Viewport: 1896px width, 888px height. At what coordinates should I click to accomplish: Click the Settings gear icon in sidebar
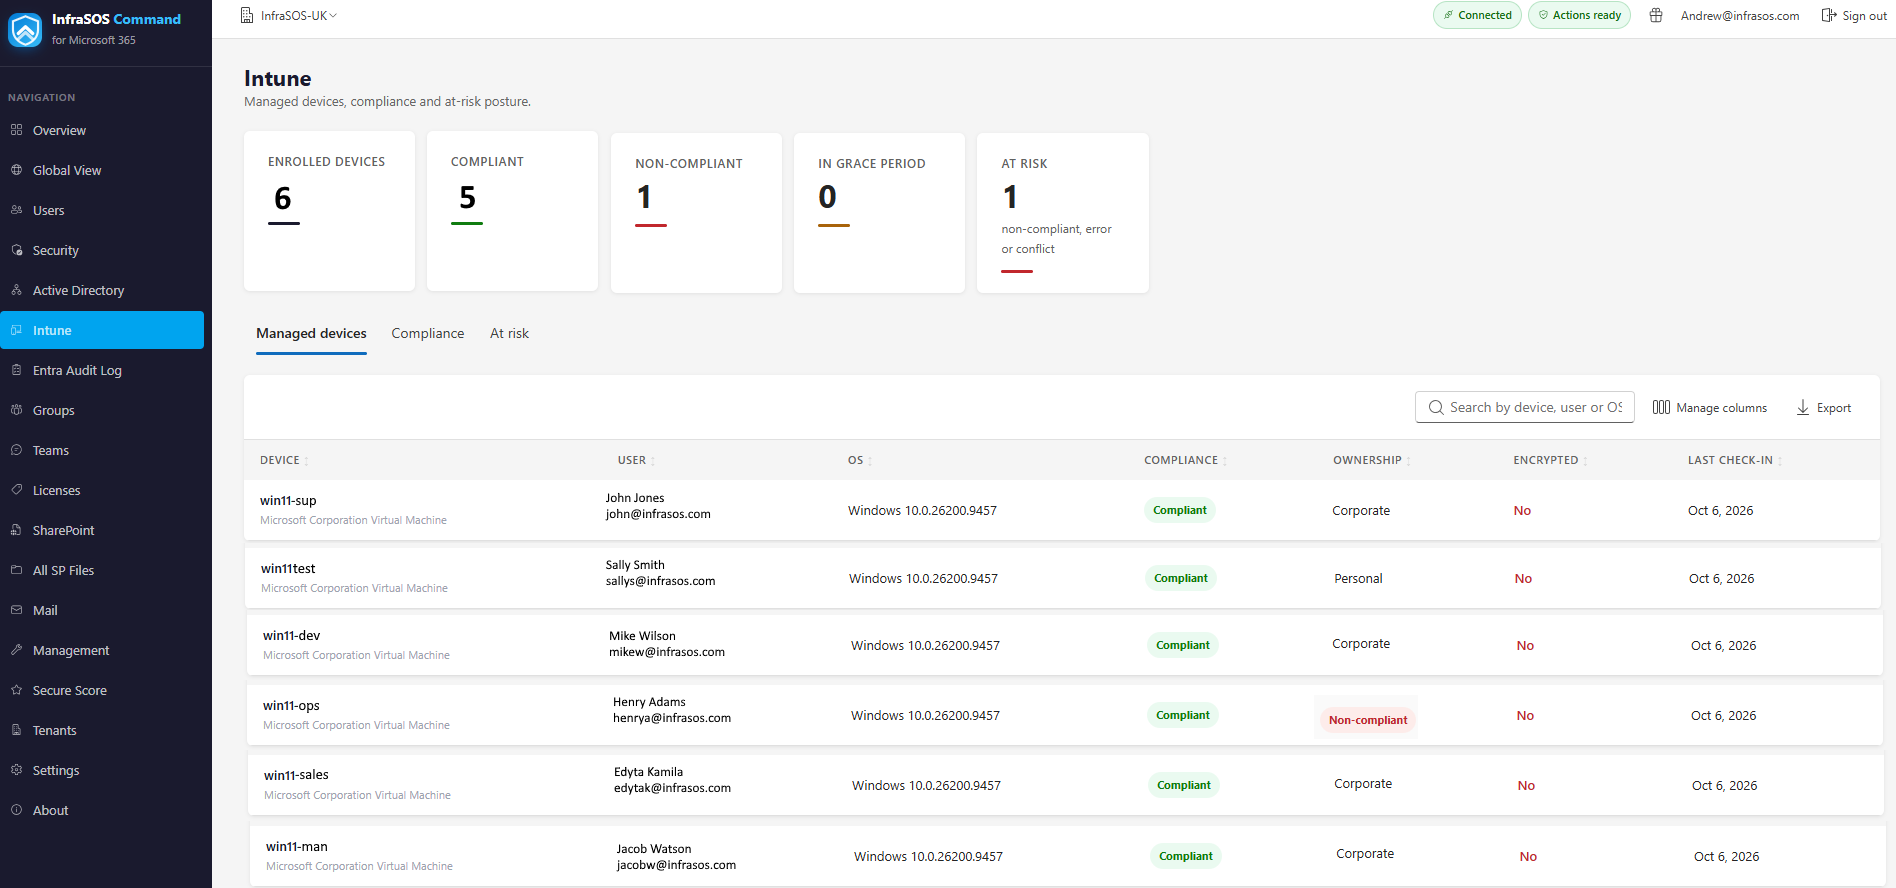[x=17, y=770]
